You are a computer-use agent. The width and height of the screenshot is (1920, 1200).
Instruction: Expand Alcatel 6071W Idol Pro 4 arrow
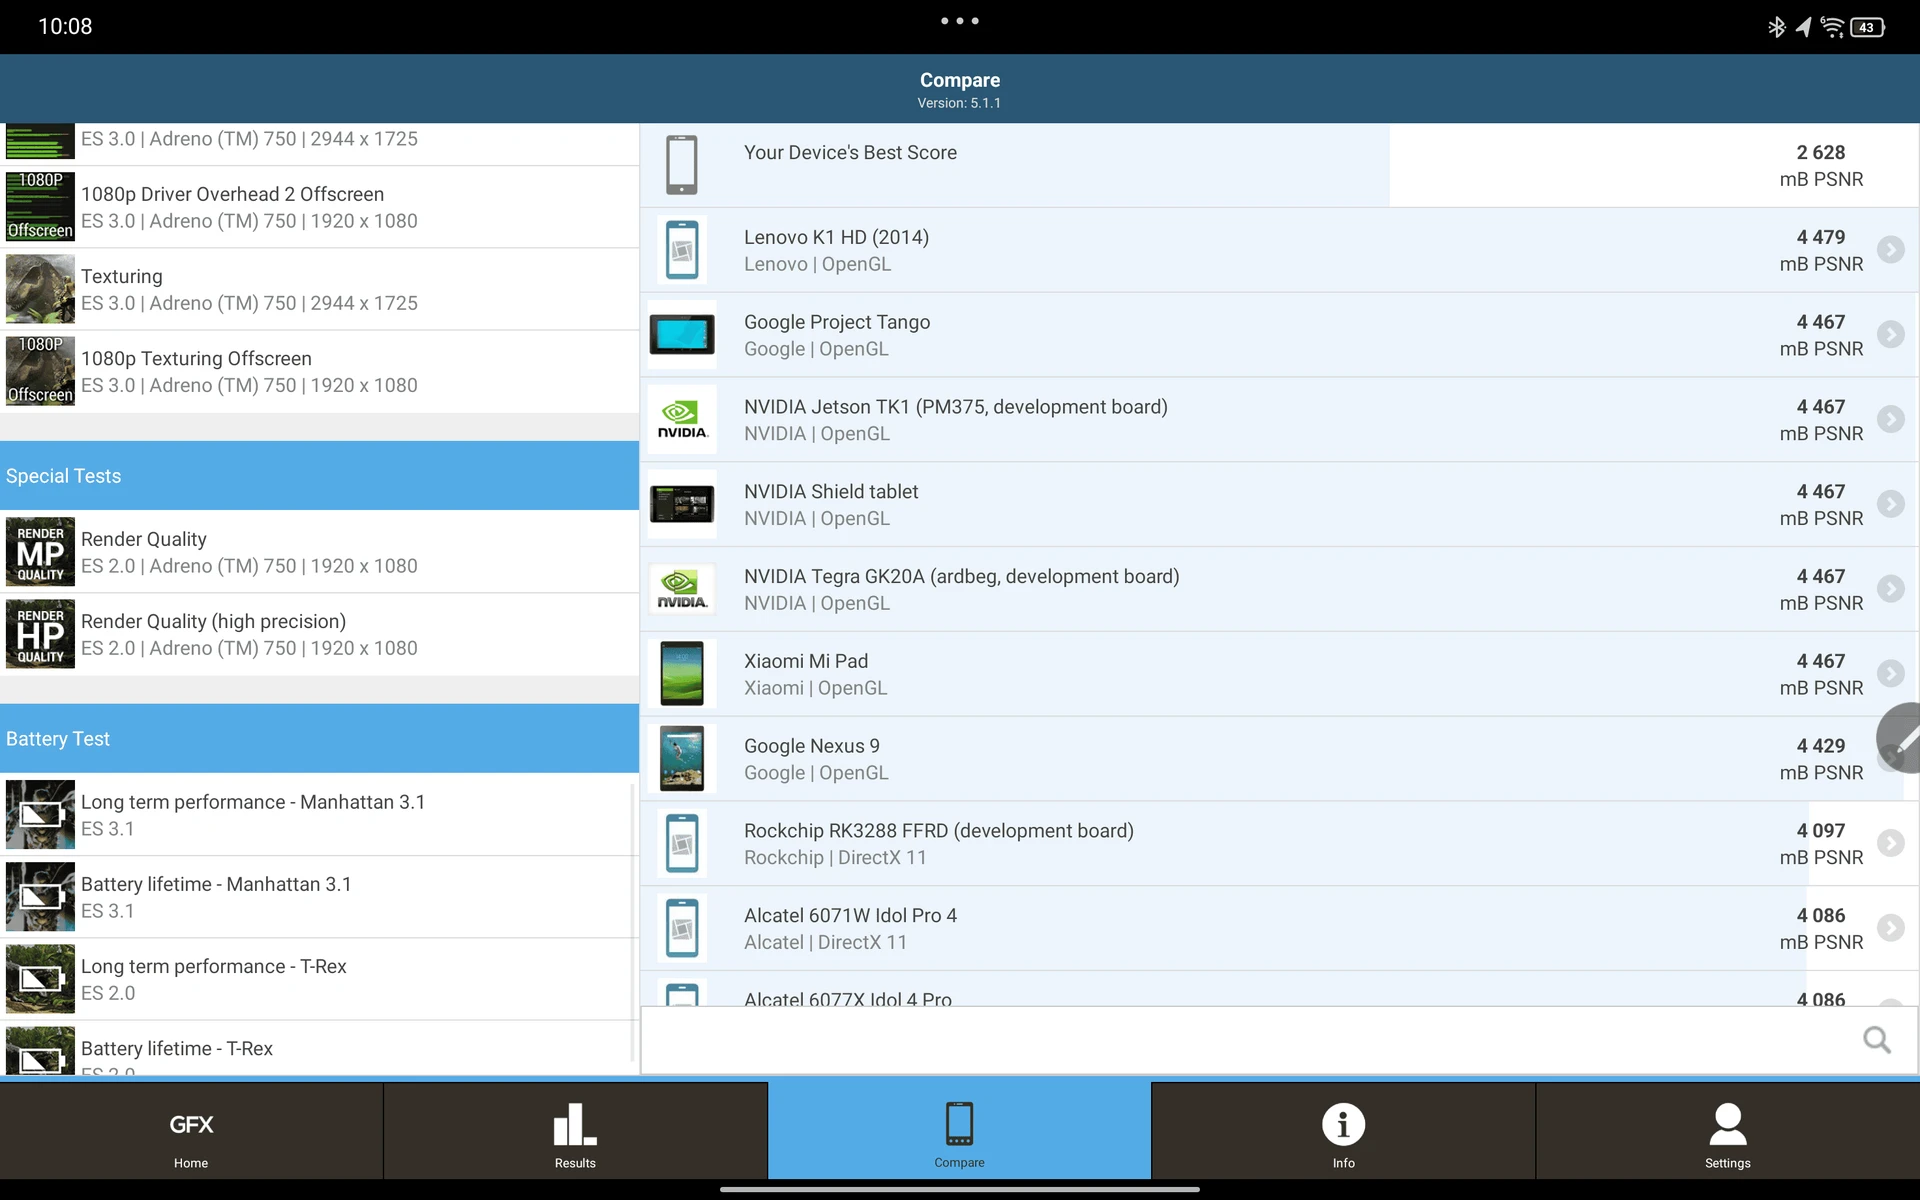[x=1890, y=928]
